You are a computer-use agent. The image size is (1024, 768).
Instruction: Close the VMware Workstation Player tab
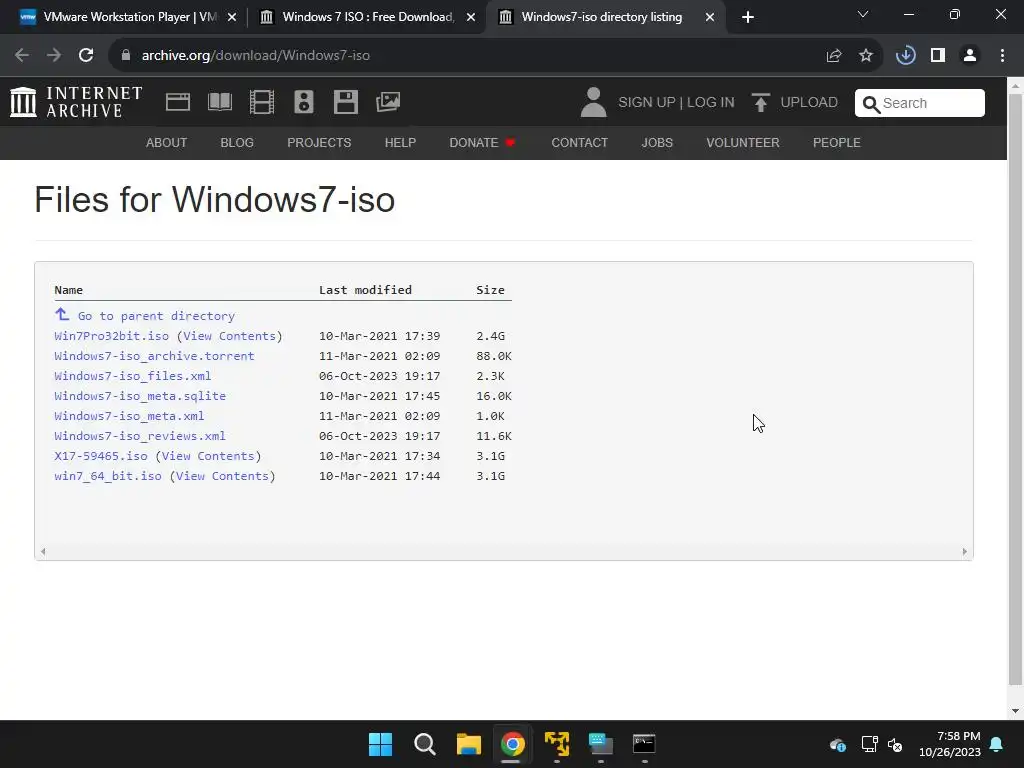pyautogui.click(x=232, y=17)
